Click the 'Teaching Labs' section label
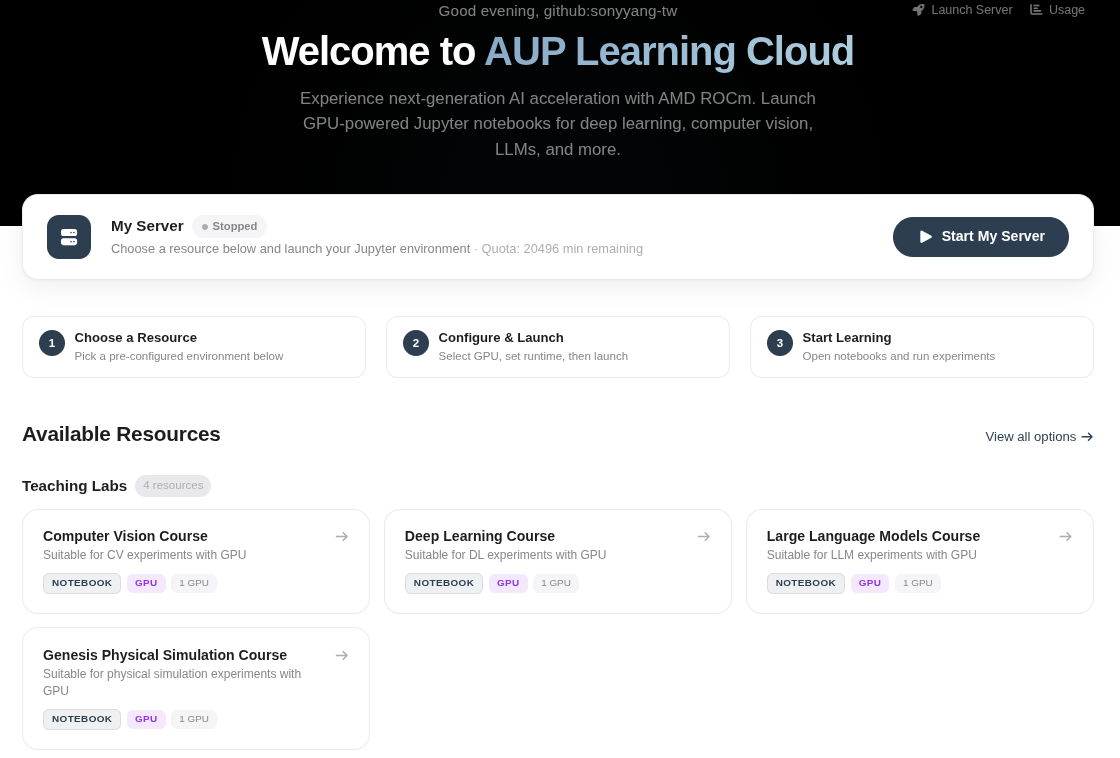Screen dimensions: 1120x758 (x=74, y=486)
